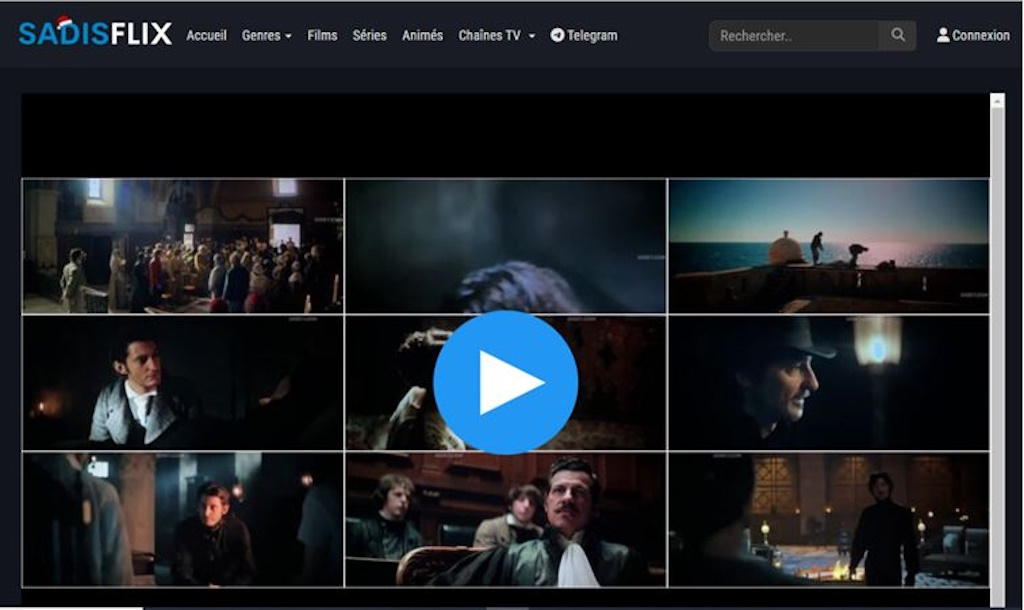The width and height of the screenshot is (1024, 610).
Task: Click the SADISFLIX logo
Action: pos(95,33)
